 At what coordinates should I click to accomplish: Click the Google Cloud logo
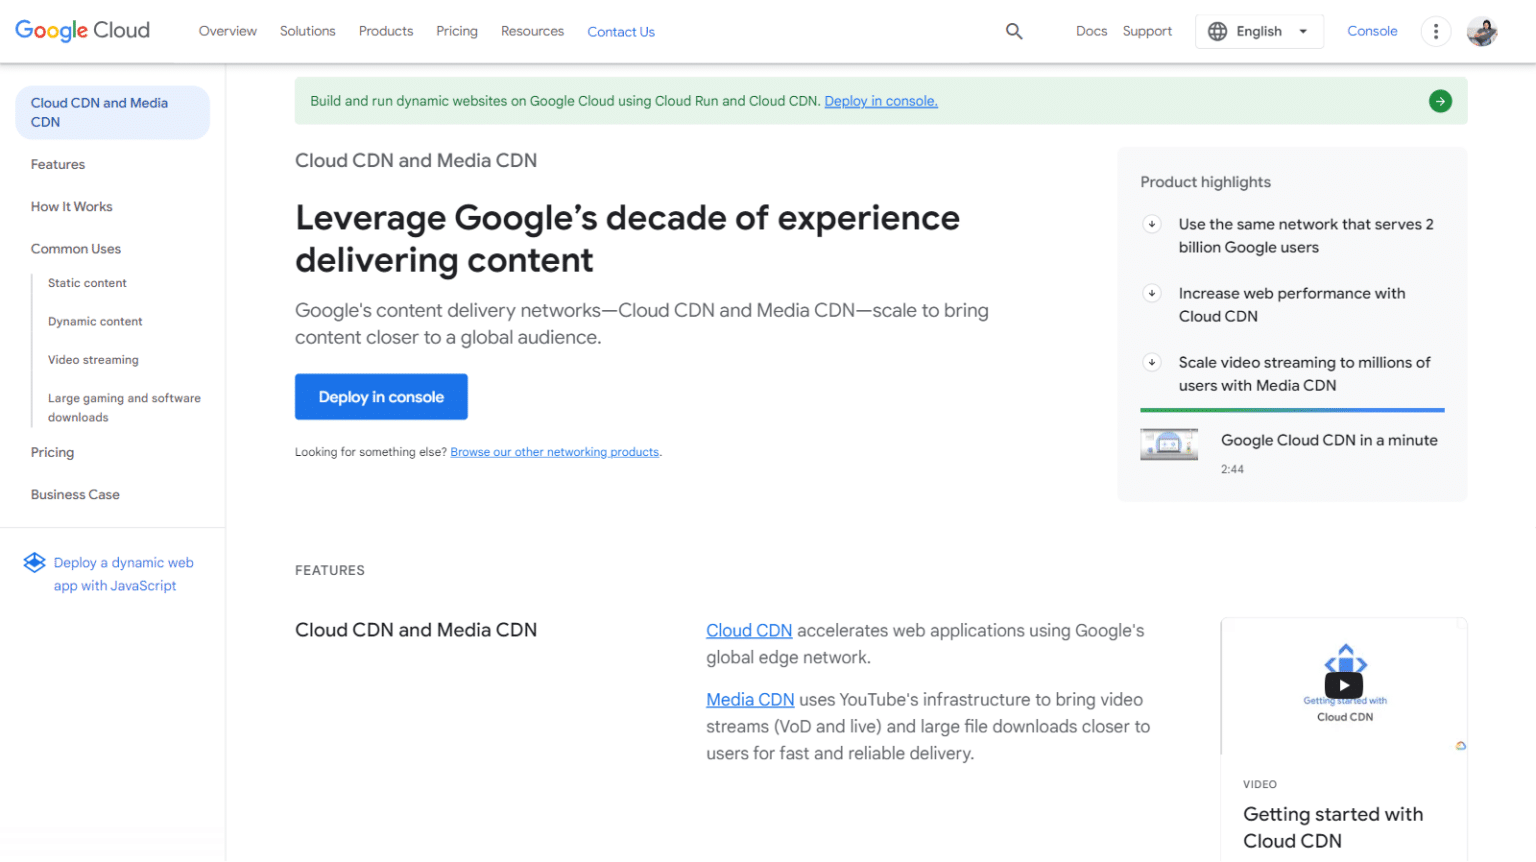point(82,30)
